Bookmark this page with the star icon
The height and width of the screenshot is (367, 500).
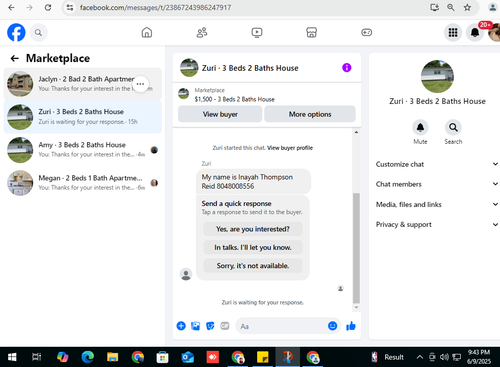(467, 7)
